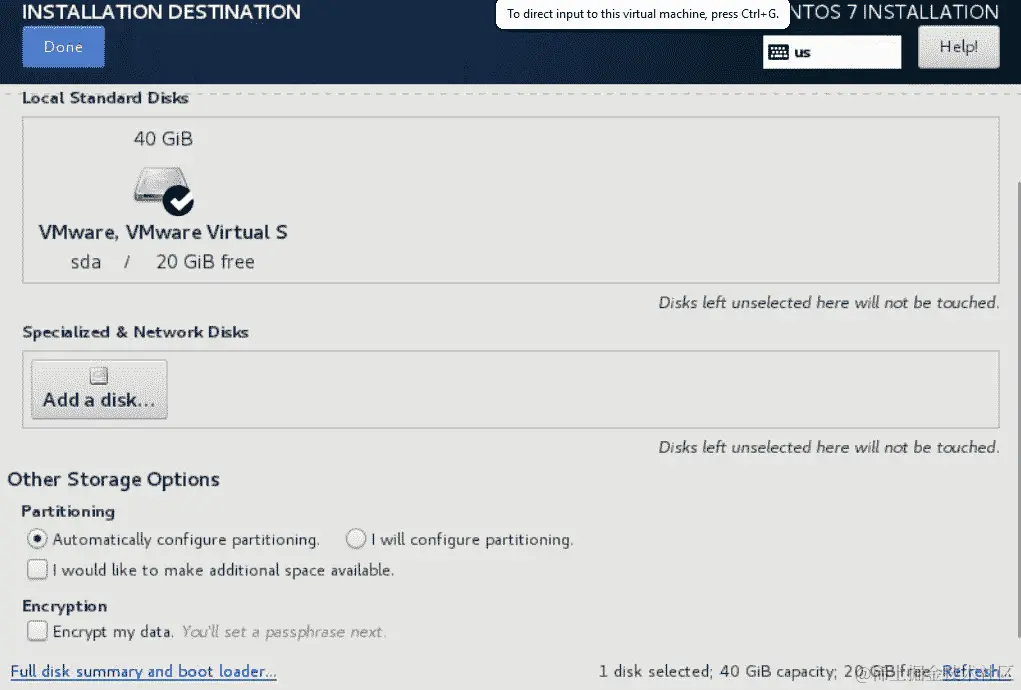Click the INSTALLATION DESTINATION title

[x=161, y=12]
